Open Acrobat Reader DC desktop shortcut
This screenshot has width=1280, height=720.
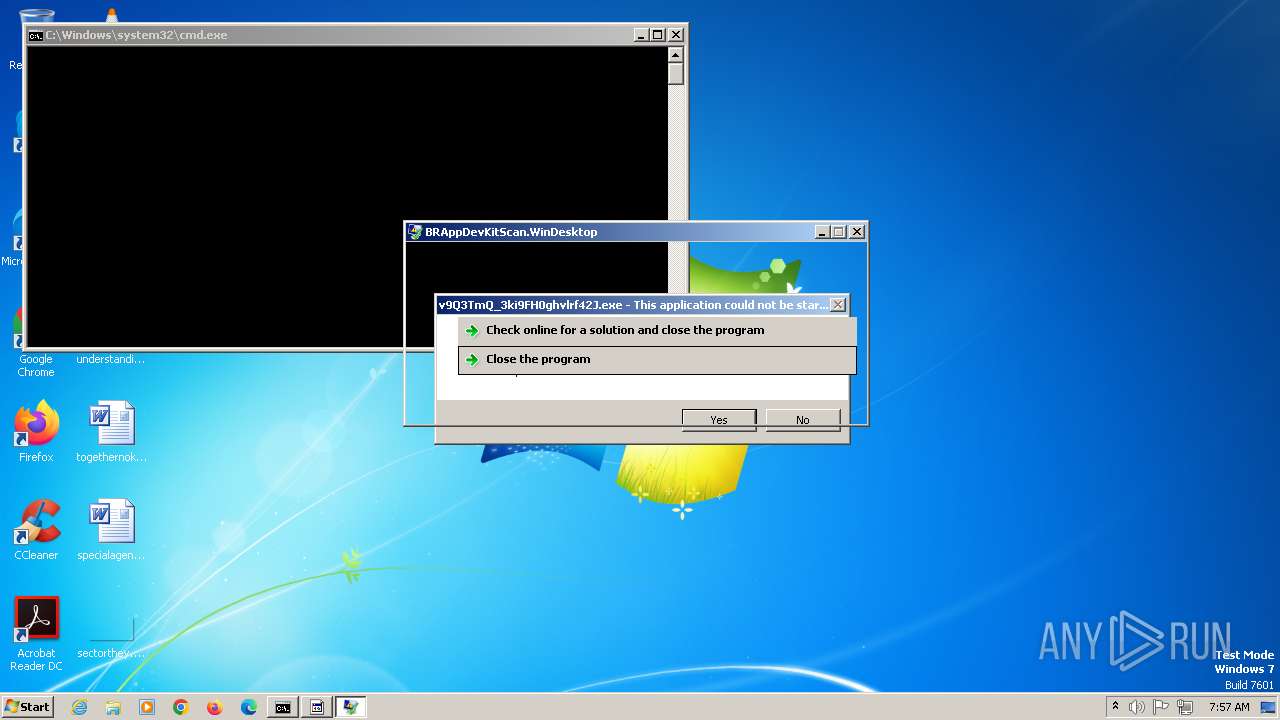[36, 635]
